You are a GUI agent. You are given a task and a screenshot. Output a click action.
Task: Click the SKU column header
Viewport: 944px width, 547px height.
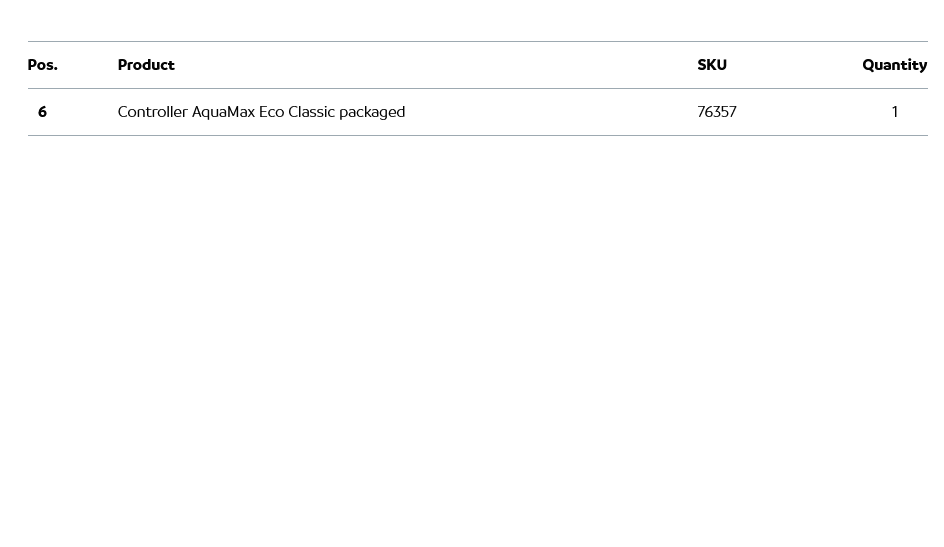pos(712,65)
